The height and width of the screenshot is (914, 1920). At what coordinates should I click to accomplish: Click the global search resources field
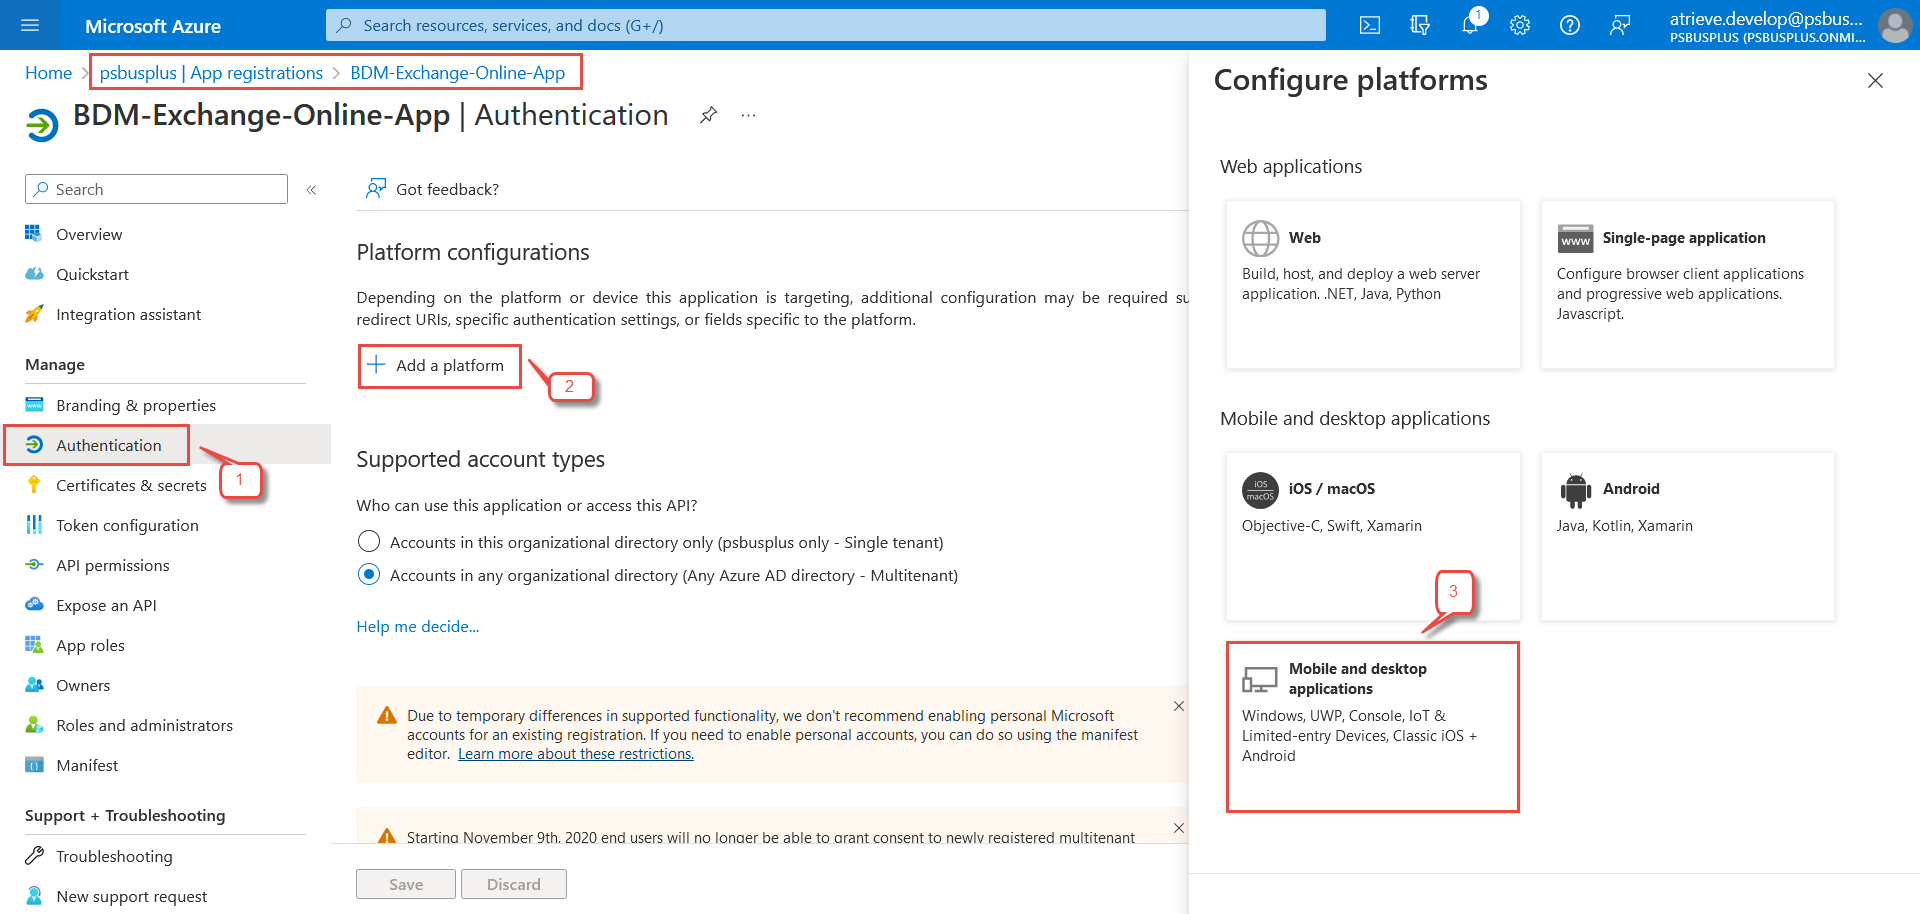click(825, 25)
